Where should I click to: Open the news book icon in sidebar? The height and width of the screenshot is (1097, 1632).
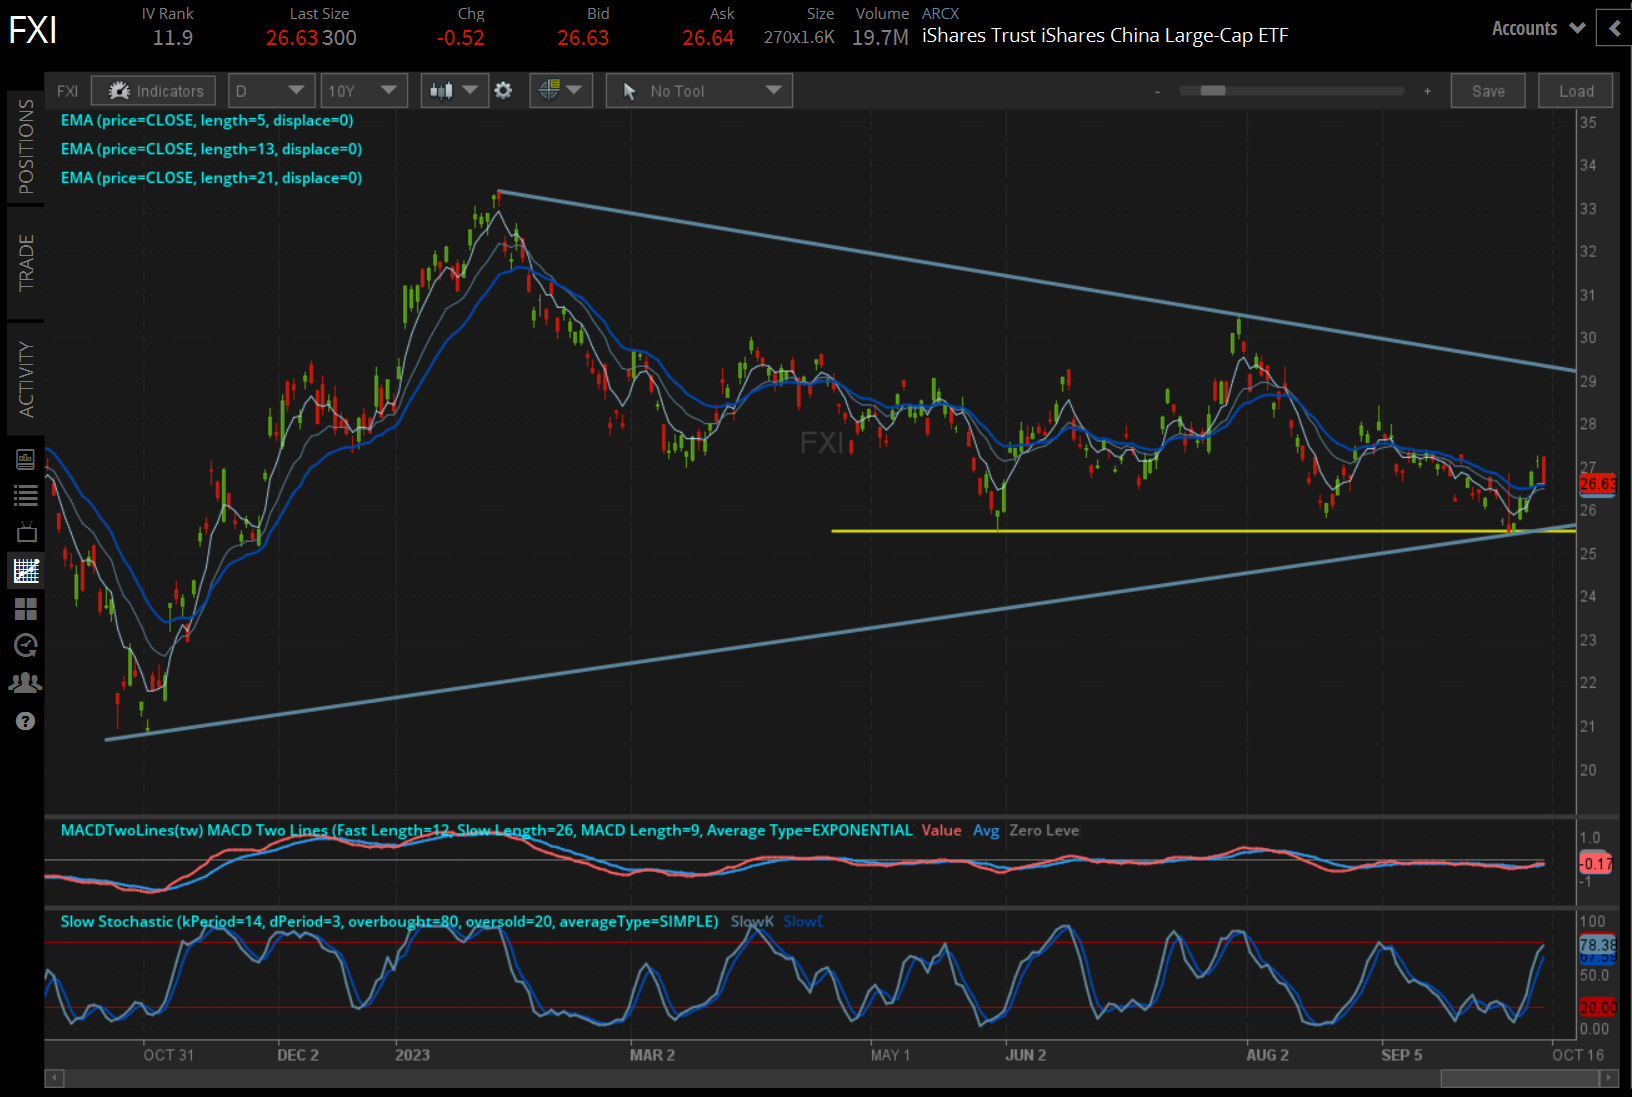tap(26, 459)
